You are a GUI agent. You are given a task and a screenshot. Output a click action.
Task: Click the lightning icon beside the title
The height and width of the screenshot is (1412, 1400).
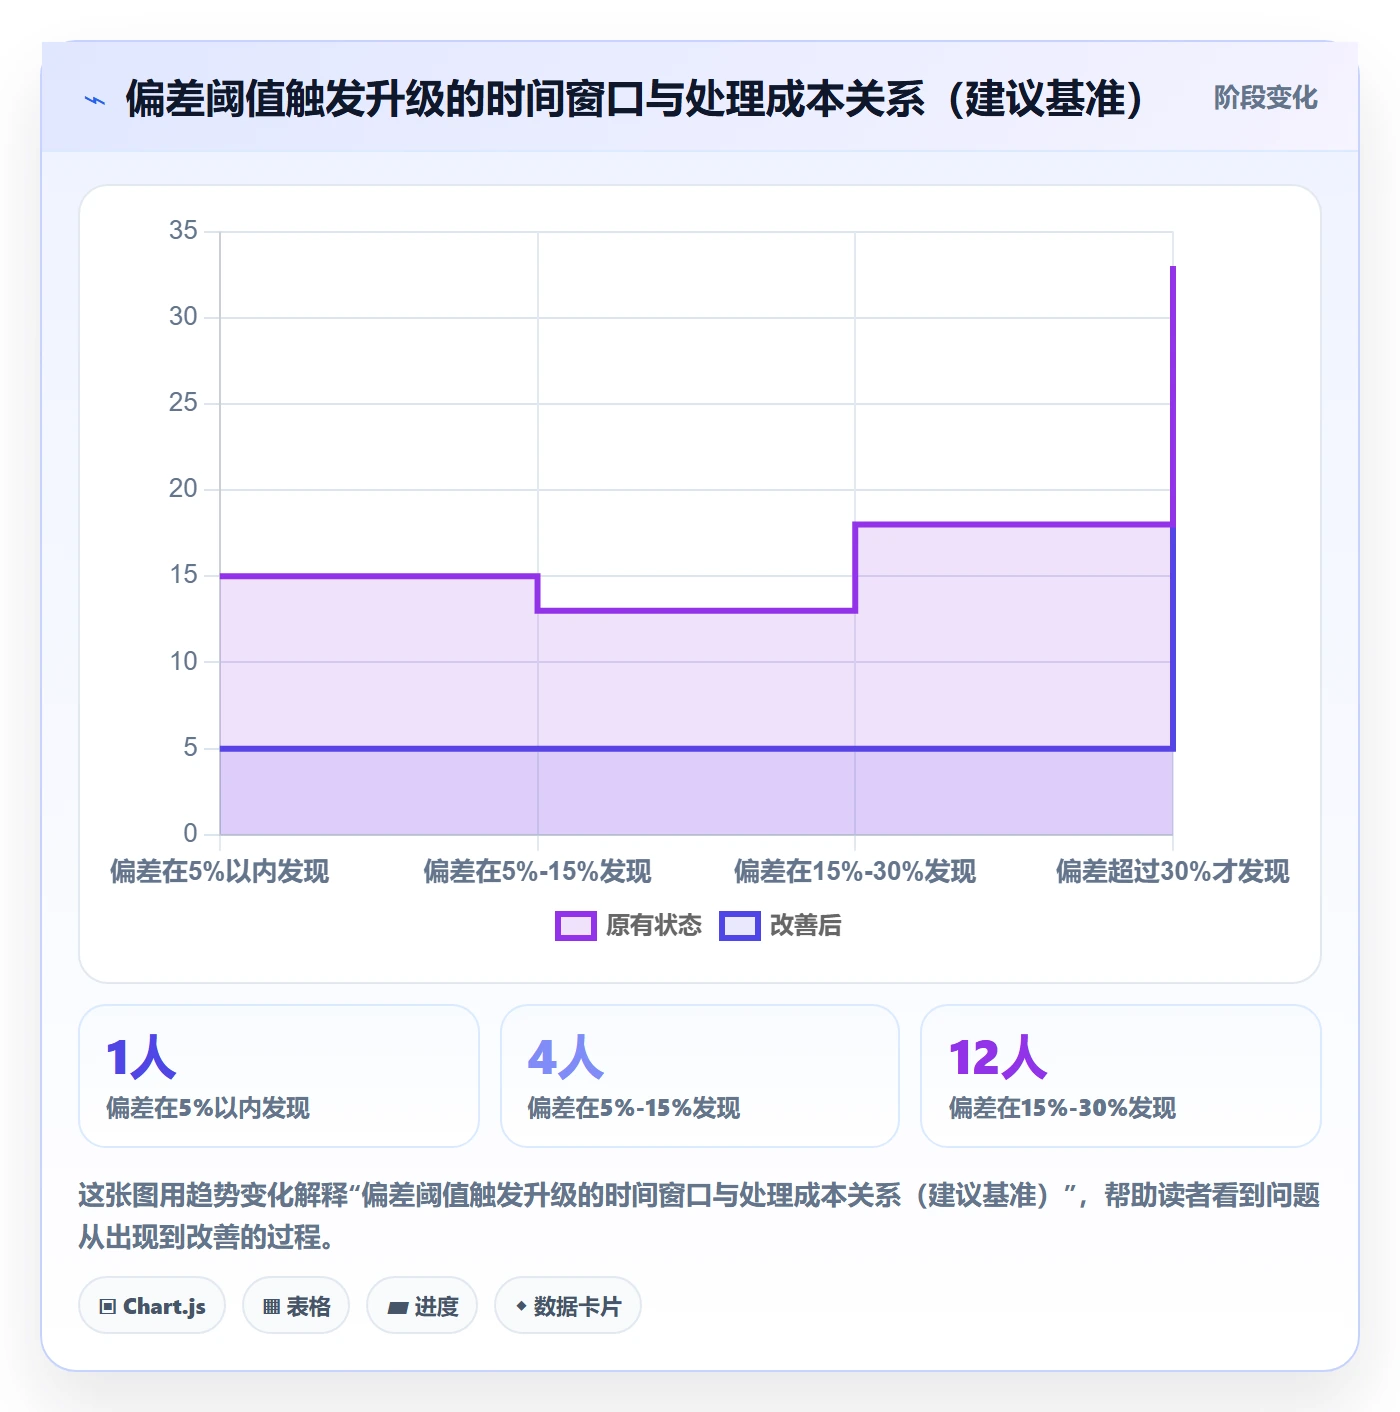pos(95,100)
